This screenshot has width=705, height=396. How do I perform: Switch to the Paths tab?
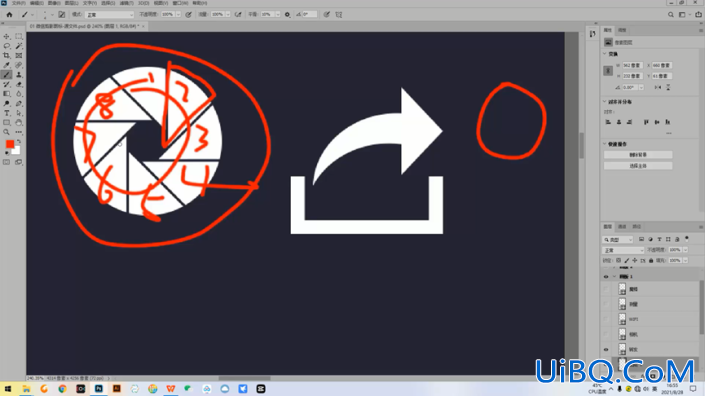tap(637, 227)
